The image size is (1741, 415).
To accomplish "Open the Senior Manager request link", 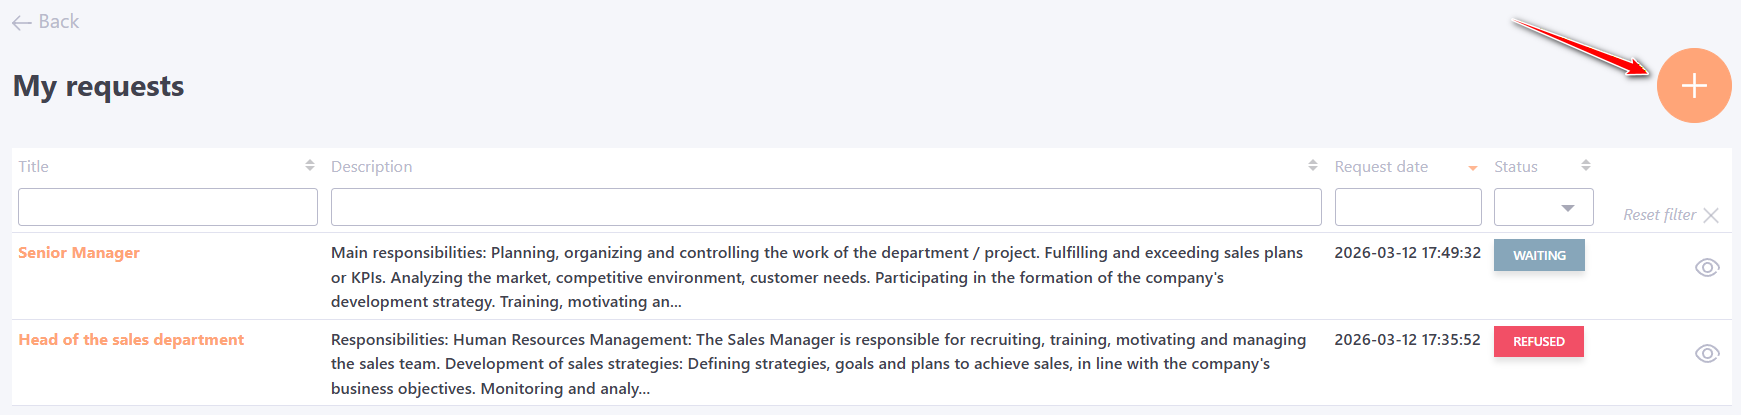I will tap(79, 253).
